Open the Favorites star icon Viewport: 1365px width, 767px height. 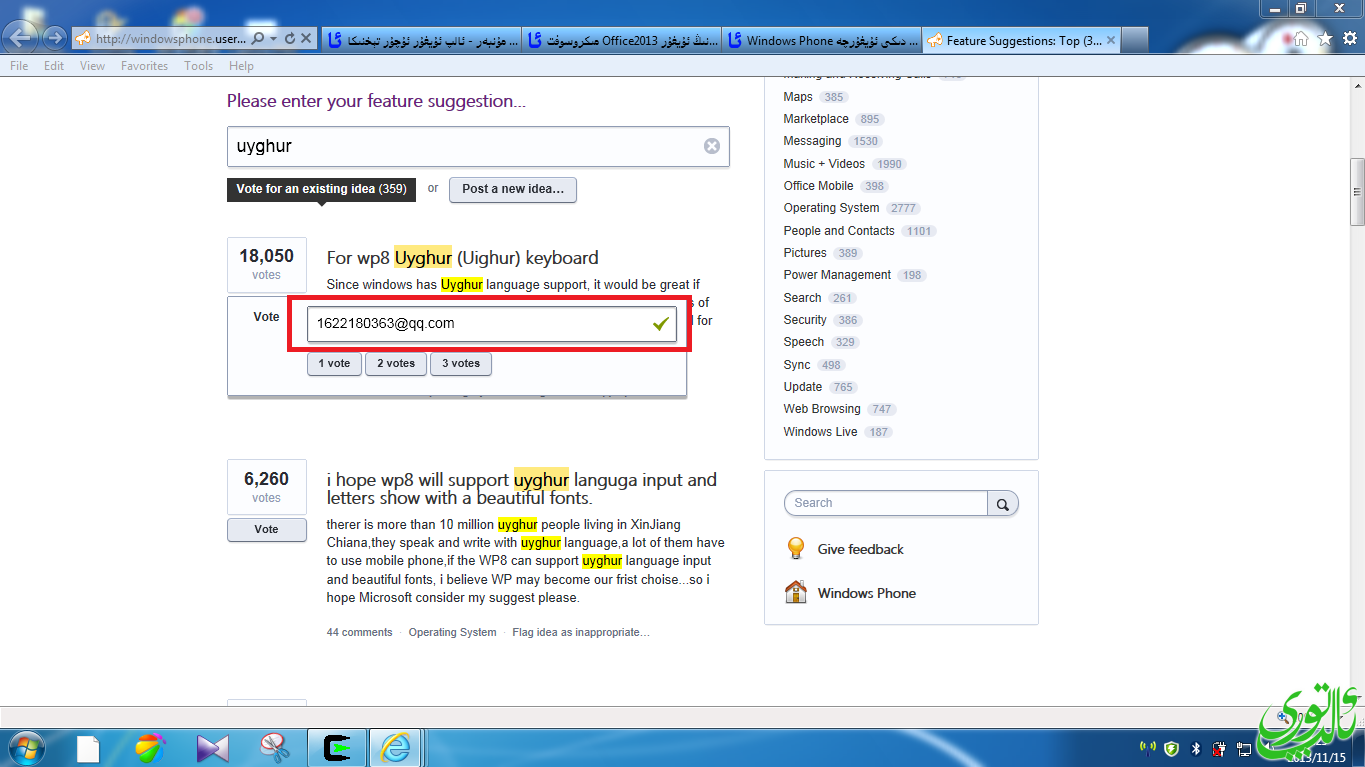(1325, 39)
